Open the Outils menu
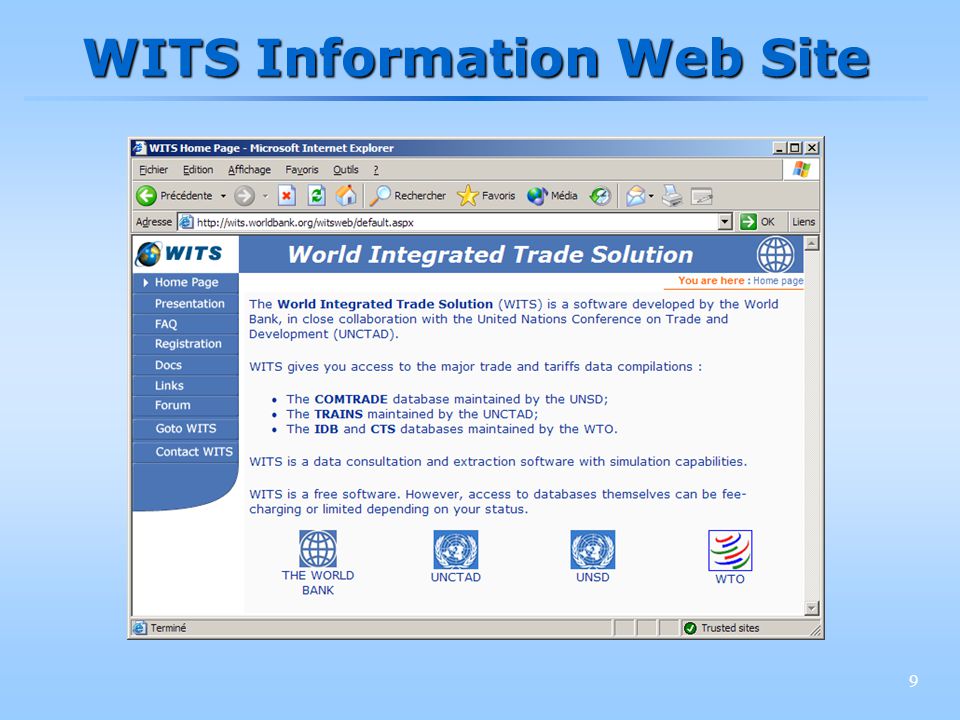The image size is (960, 720). coord(346,170)
